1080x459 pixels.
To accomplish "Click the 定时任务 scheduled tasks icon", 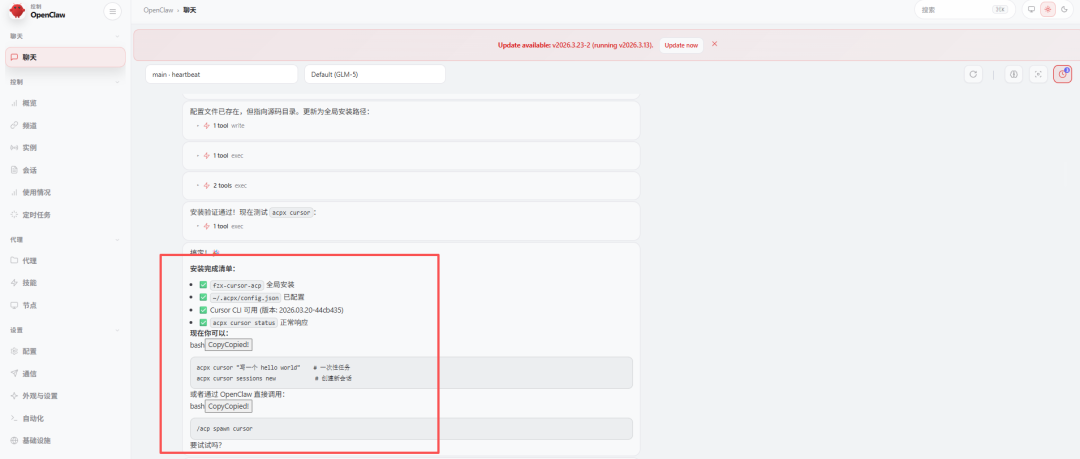I will tap(14, 215).
